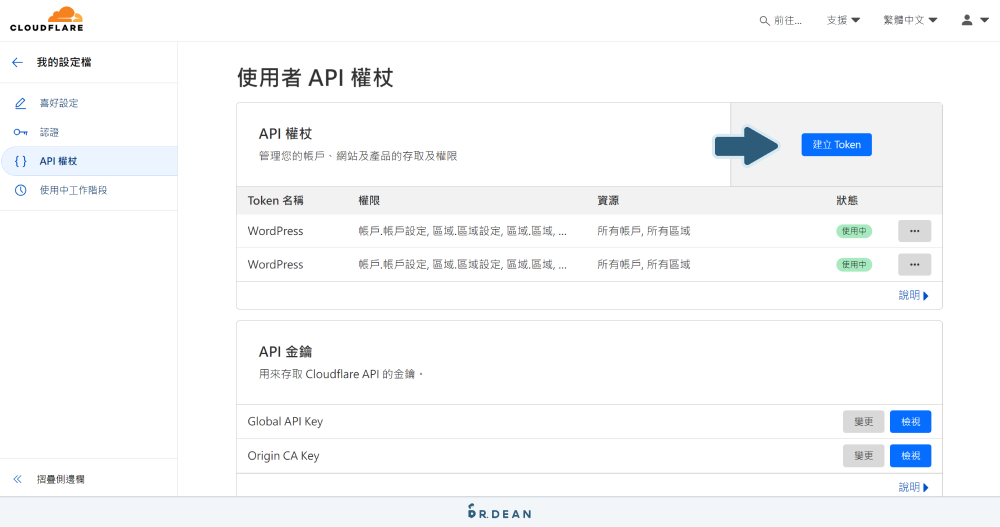Select 使用中工作階段 in the sidebar menu
The width and height of the screenshot is (1000, 527).
(x=73, y=190)
